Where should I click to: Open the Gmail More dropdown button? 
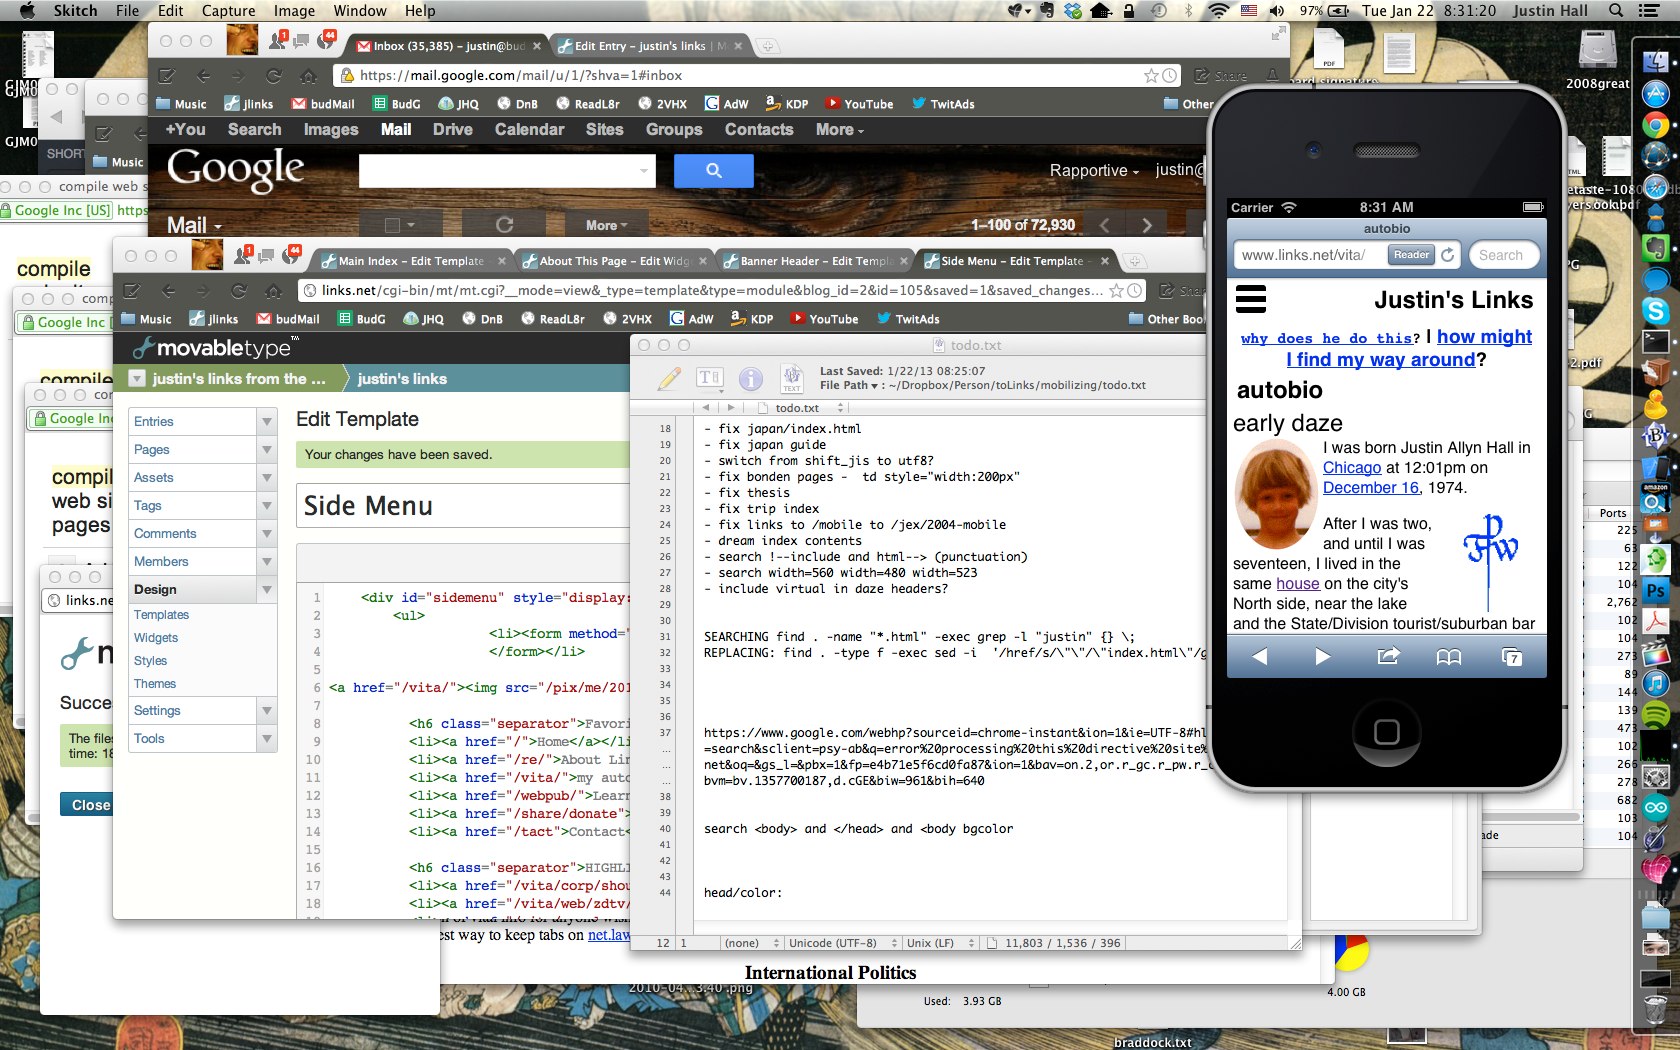606,225
